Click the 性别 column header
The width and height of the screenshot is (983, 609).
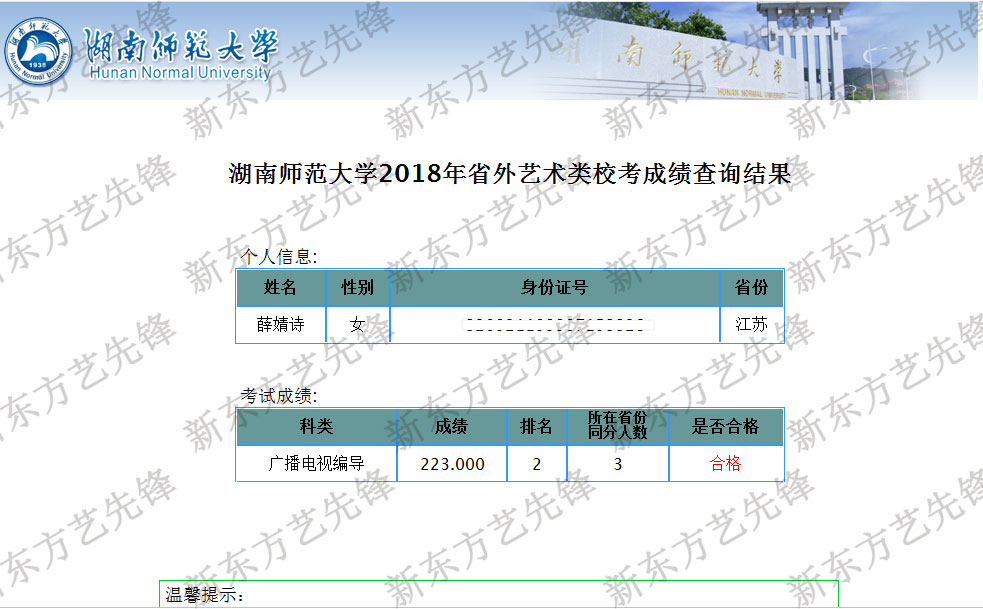point(357,287)
